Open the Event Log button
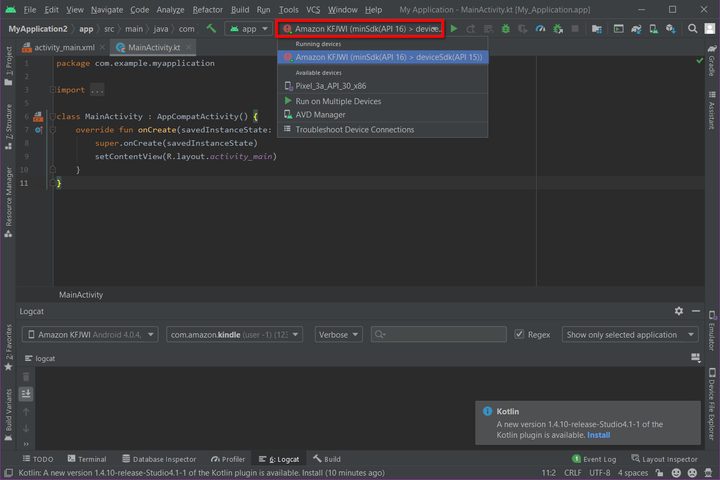This screenshot has width=720, height=480. click(594, 459)
